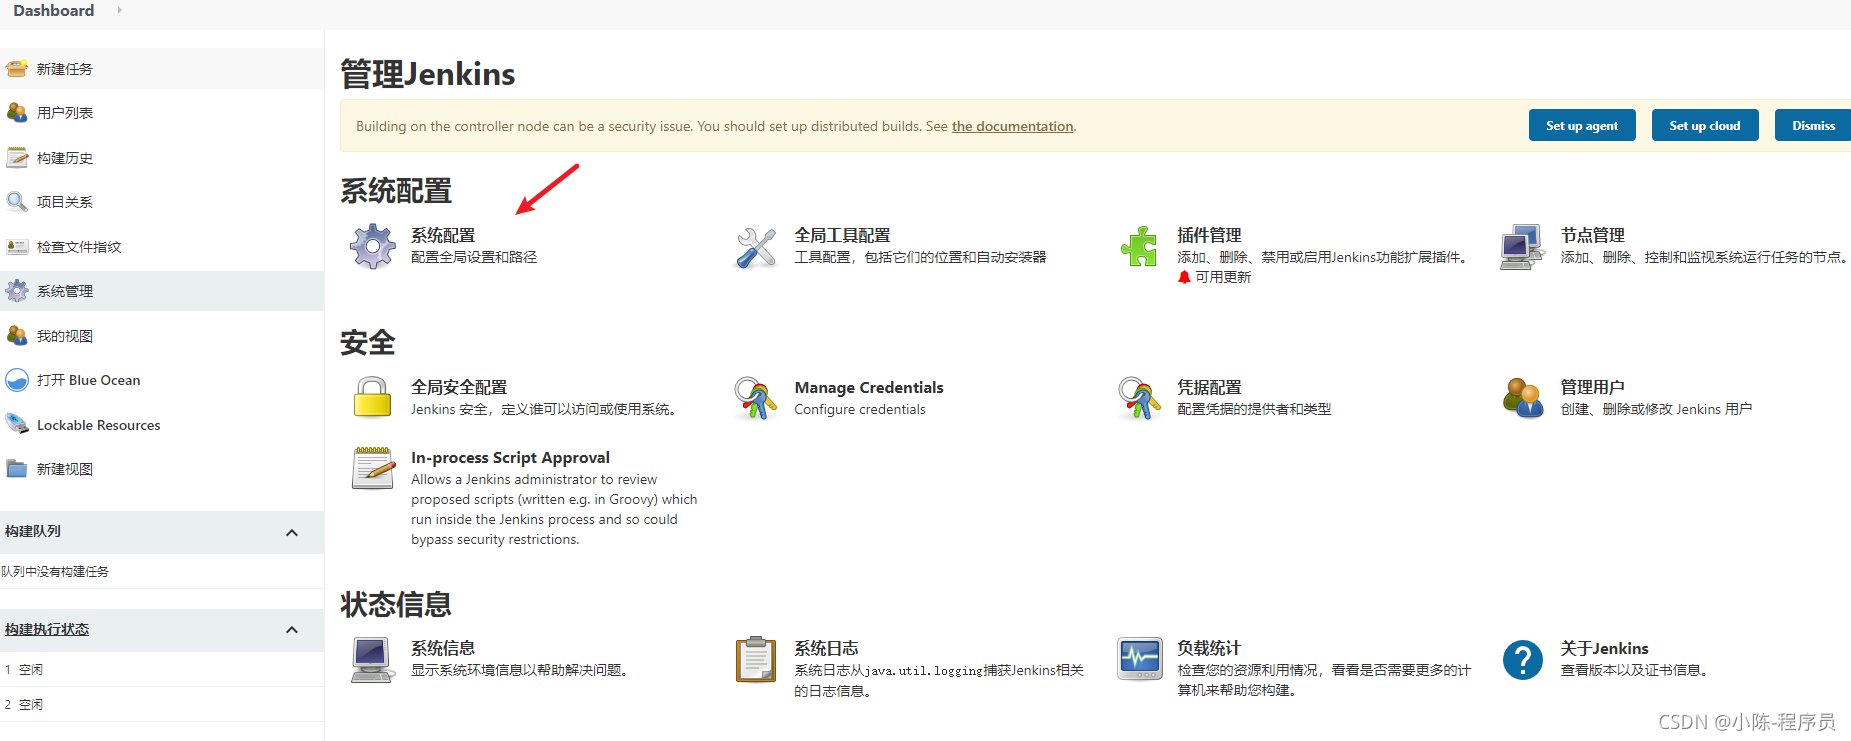Image resolution: width=1851 pixels, height=741 pixels.
Task: Open 管理用户 title link
Action: point(1593,387)
